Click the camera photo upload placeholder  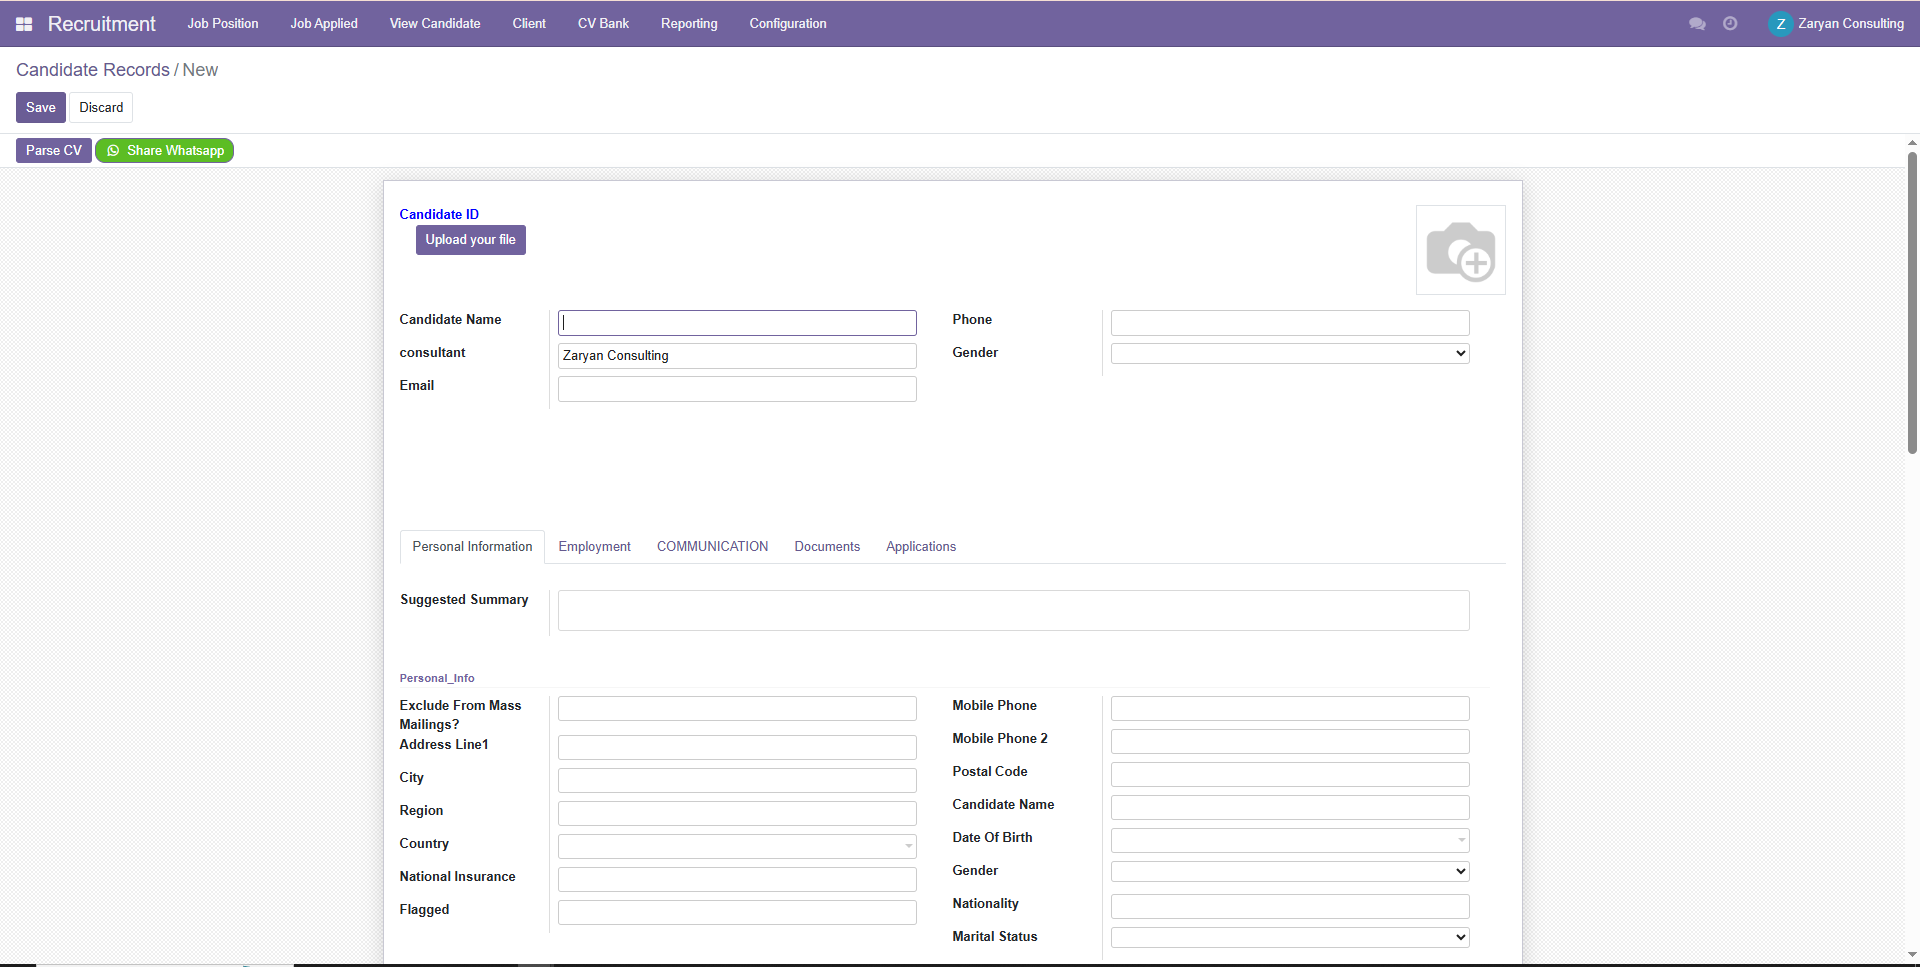coord(1460,250)
